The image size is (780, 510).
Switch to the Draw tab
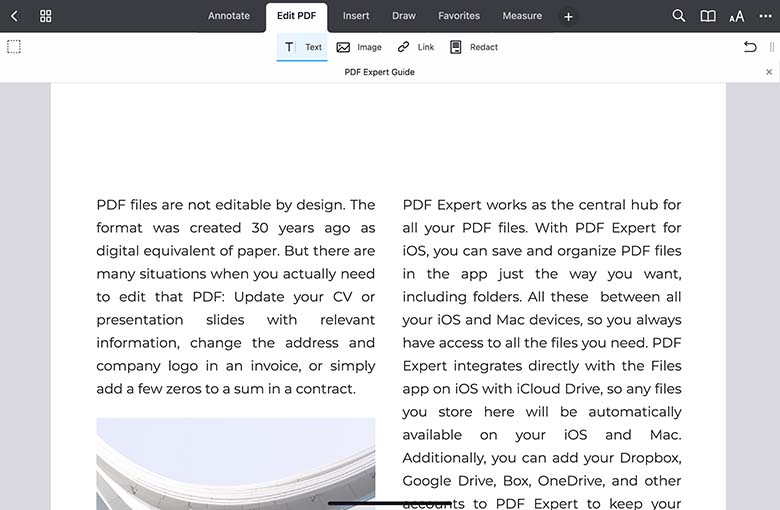403,16
